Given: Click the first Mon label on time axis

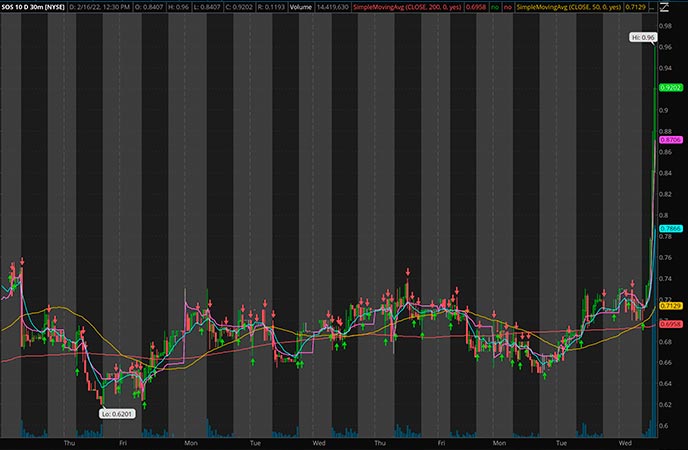Looking at the screenshot, I should 190,441.
